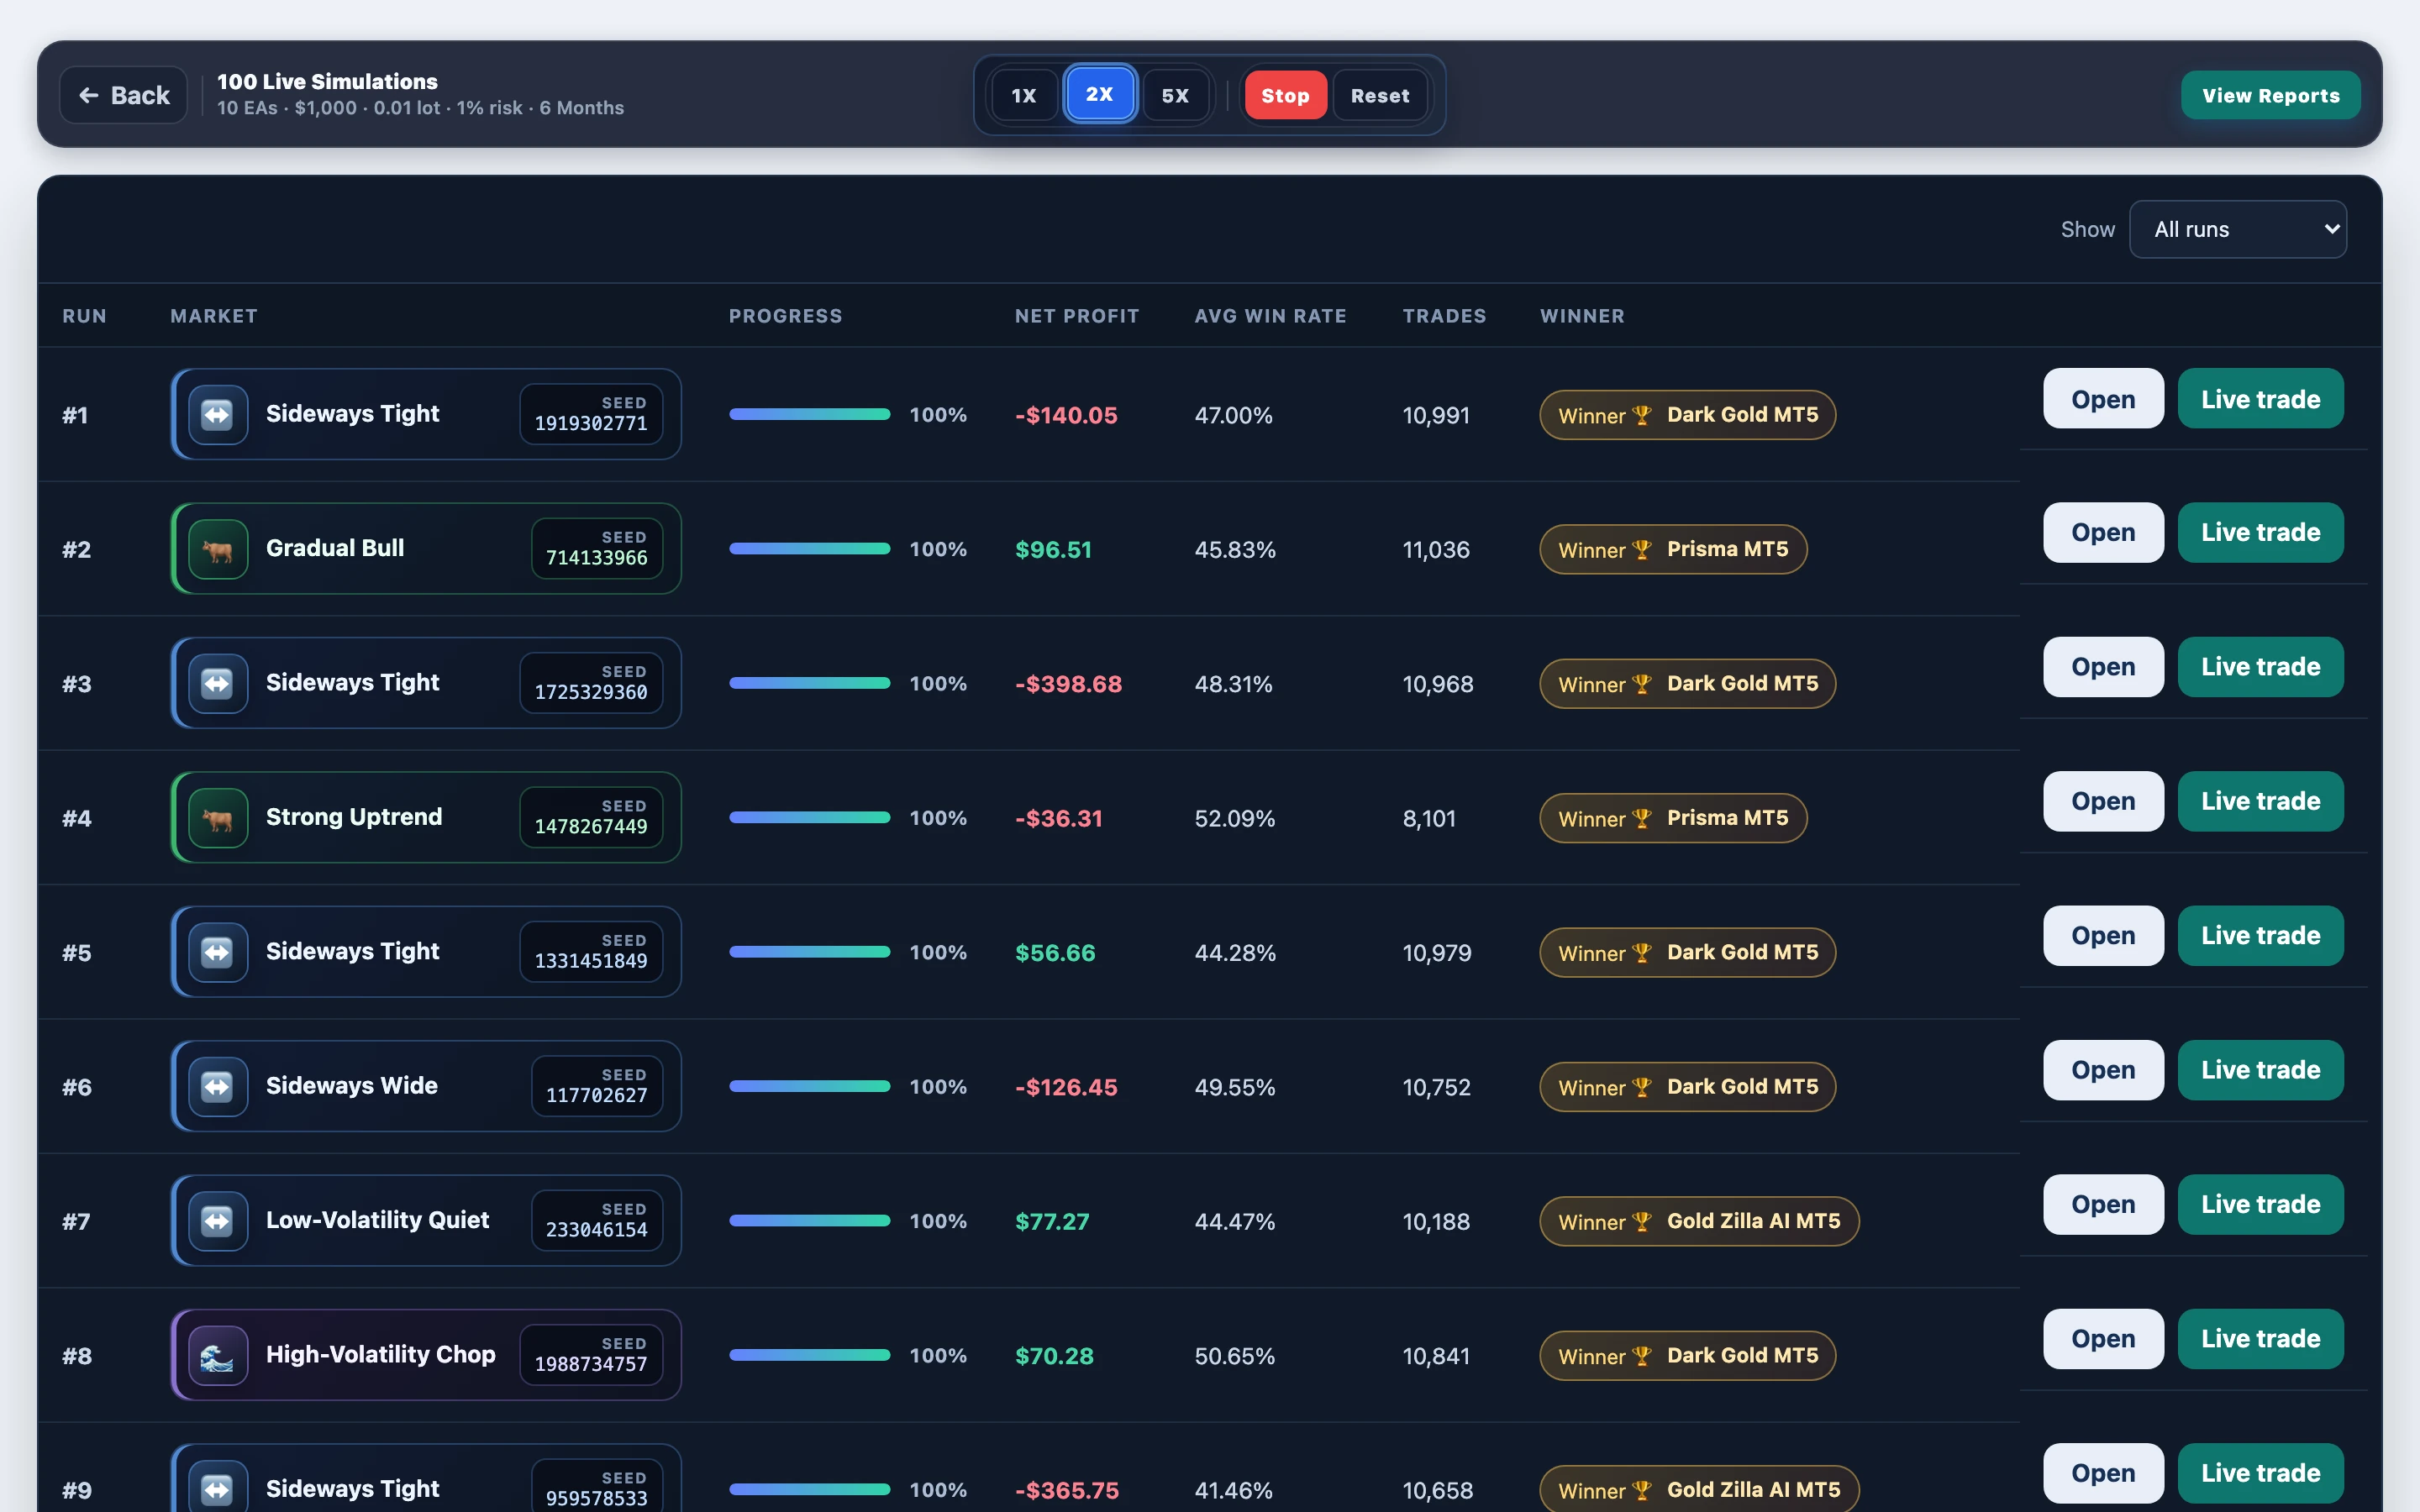Click the trophy icon in run #2 winner badge
The image size is (2420, 1512).
tap(1641, 550)
